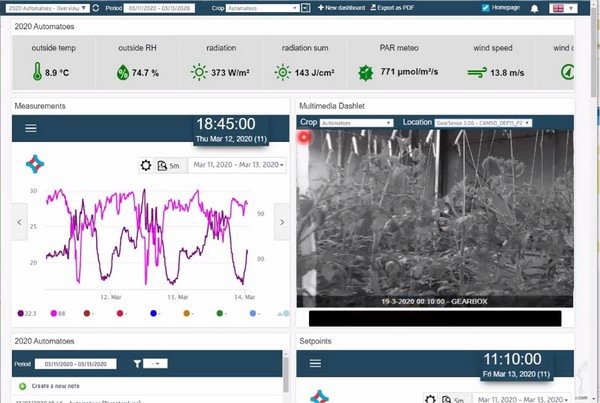Click the notifications bell icon
600x403 pixels.
pos(535,8)
